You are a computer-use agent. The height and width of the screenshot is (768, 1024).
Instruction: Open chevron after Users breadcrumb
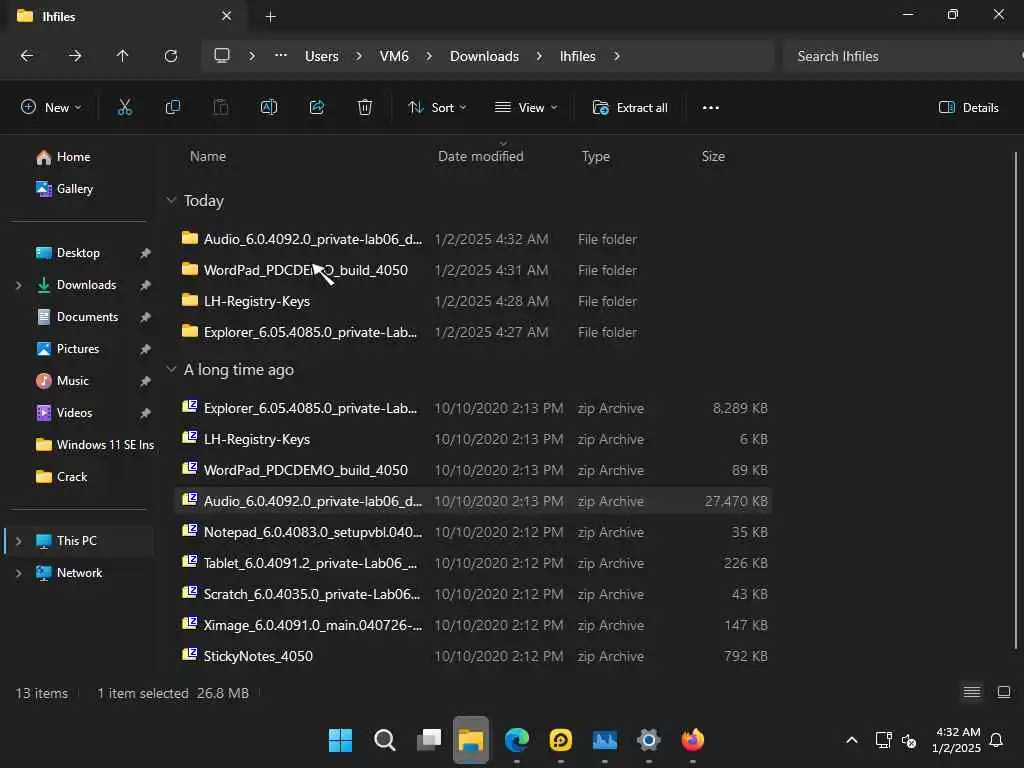(359, 56)
